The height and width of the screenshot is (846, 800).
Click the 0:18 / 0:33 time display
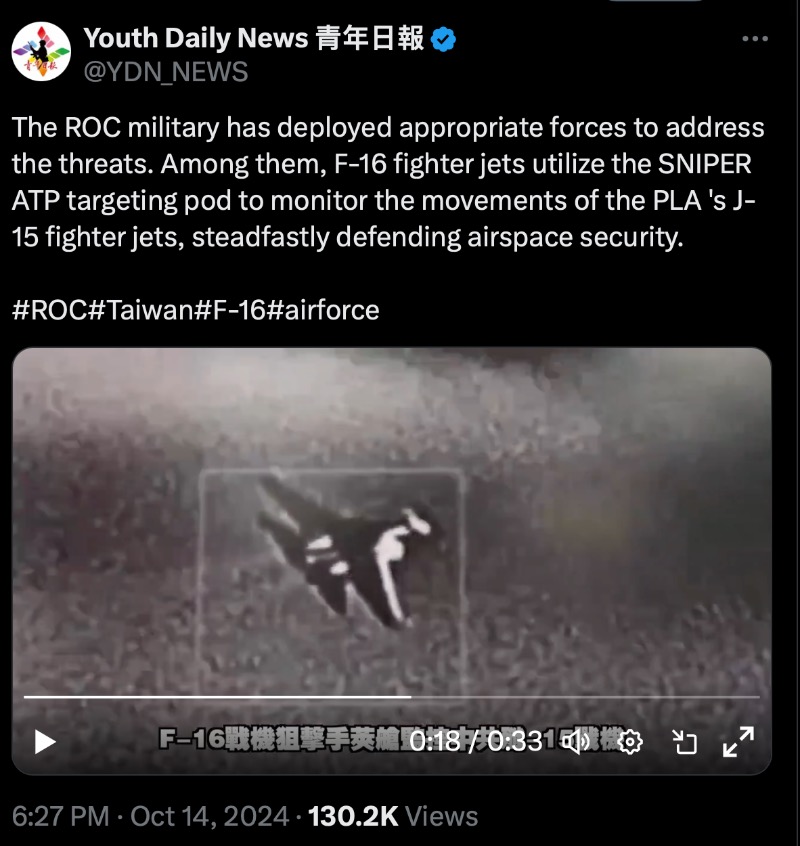pos(476,741)
